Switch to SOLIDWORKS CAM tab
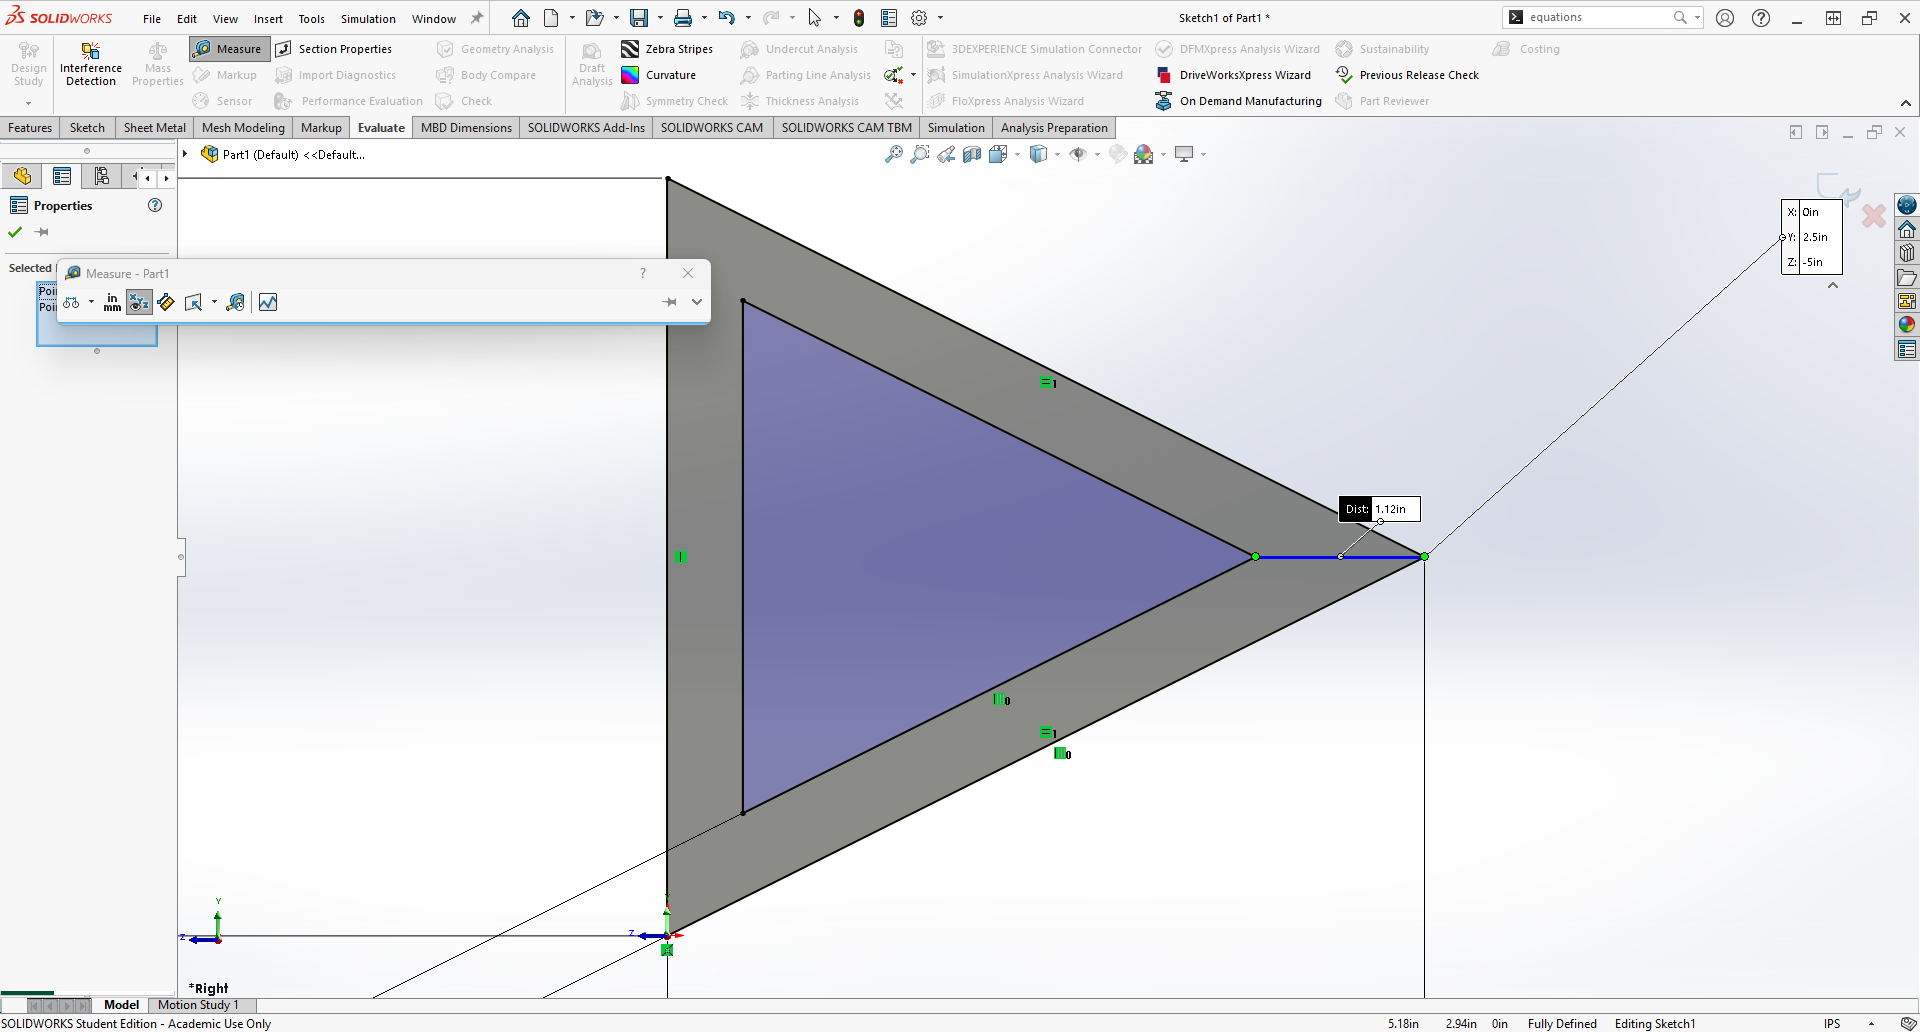 [711, 128]
